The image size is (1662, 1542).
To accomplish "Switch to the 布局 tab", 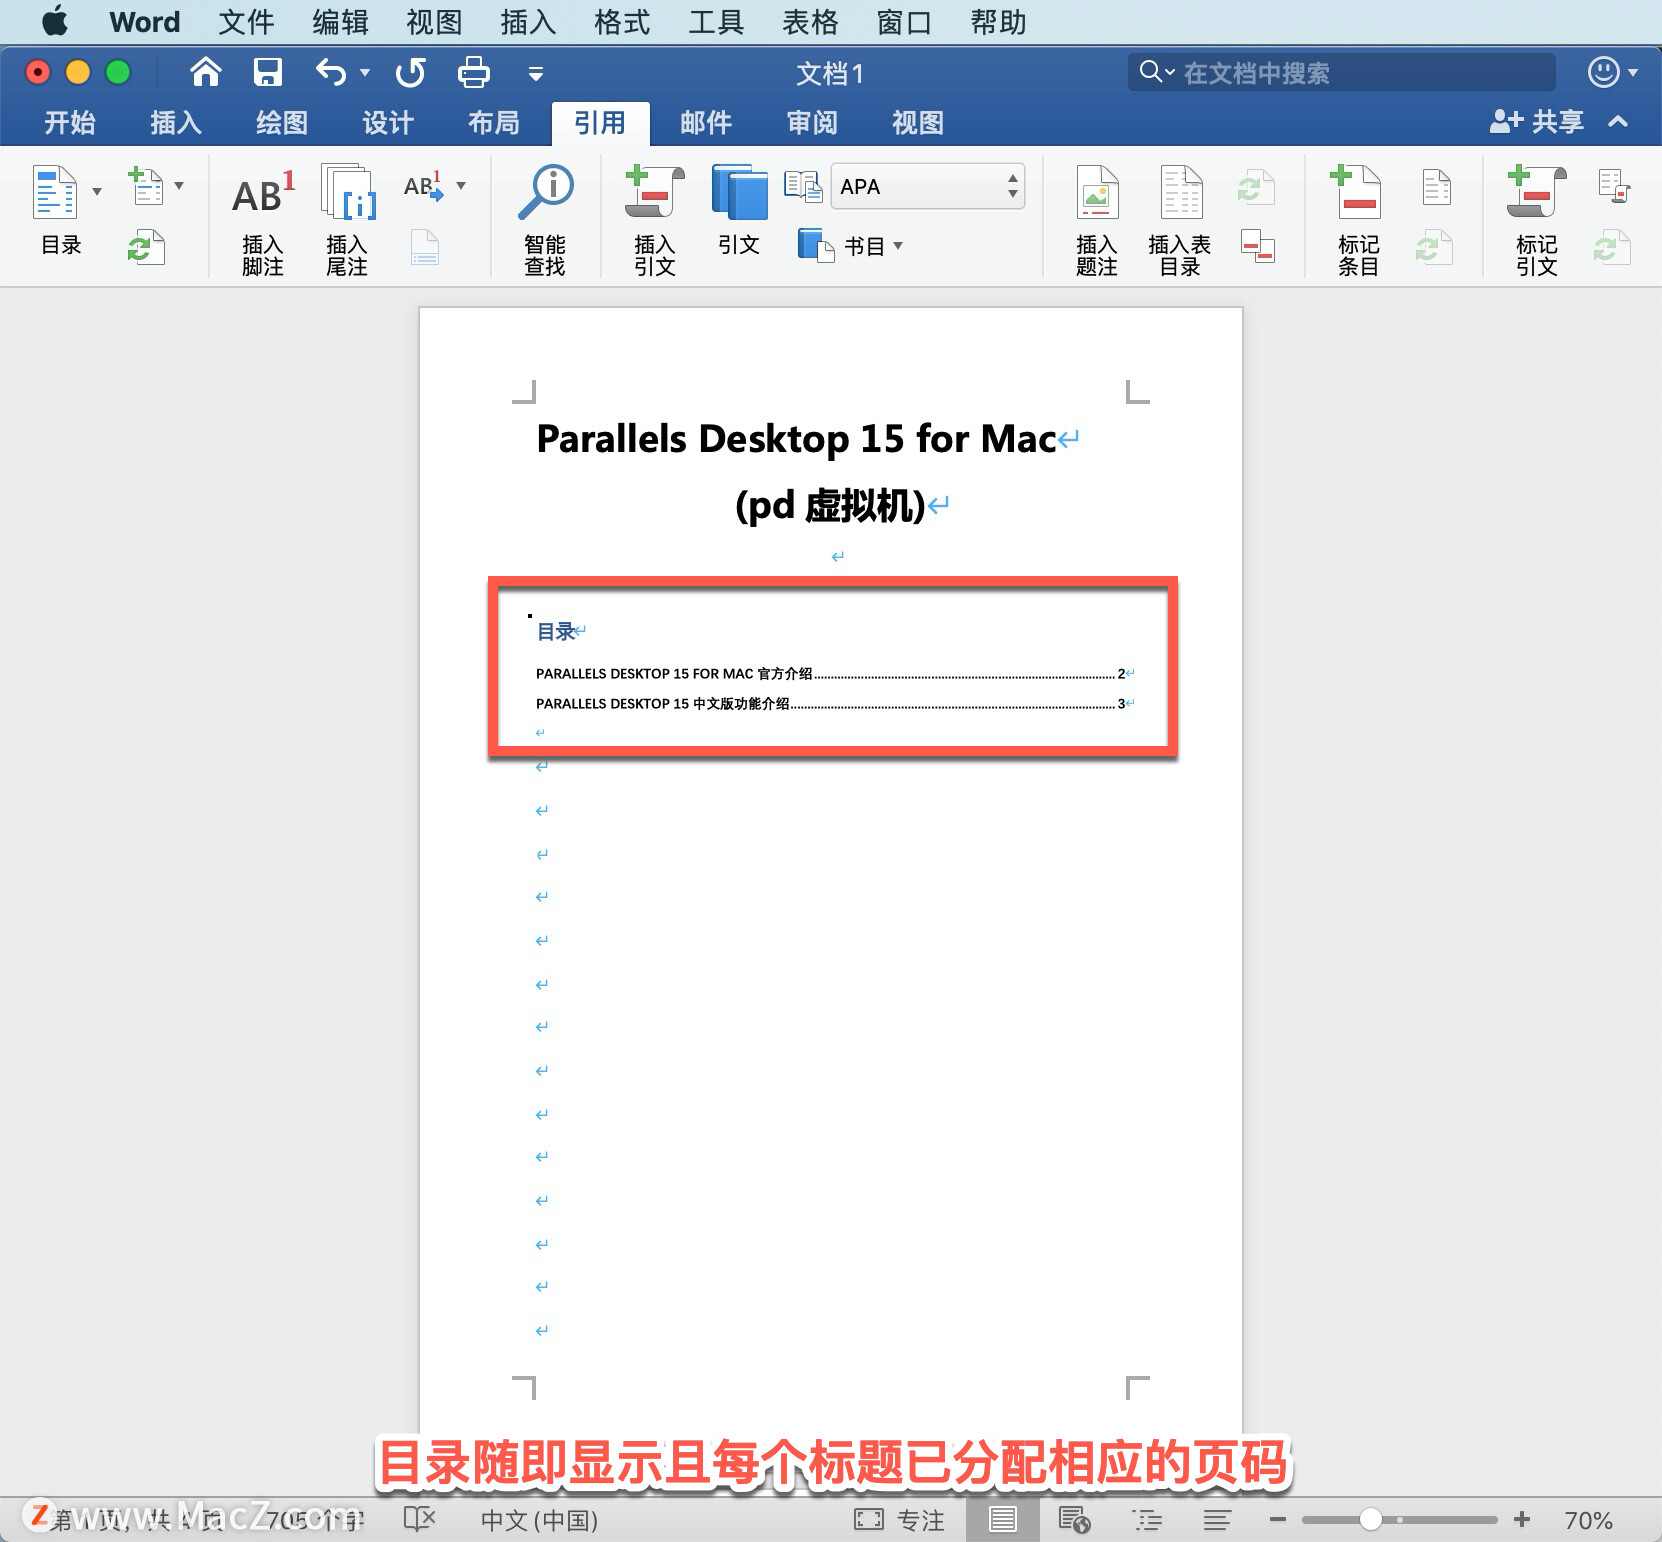I will pos(494,122).
